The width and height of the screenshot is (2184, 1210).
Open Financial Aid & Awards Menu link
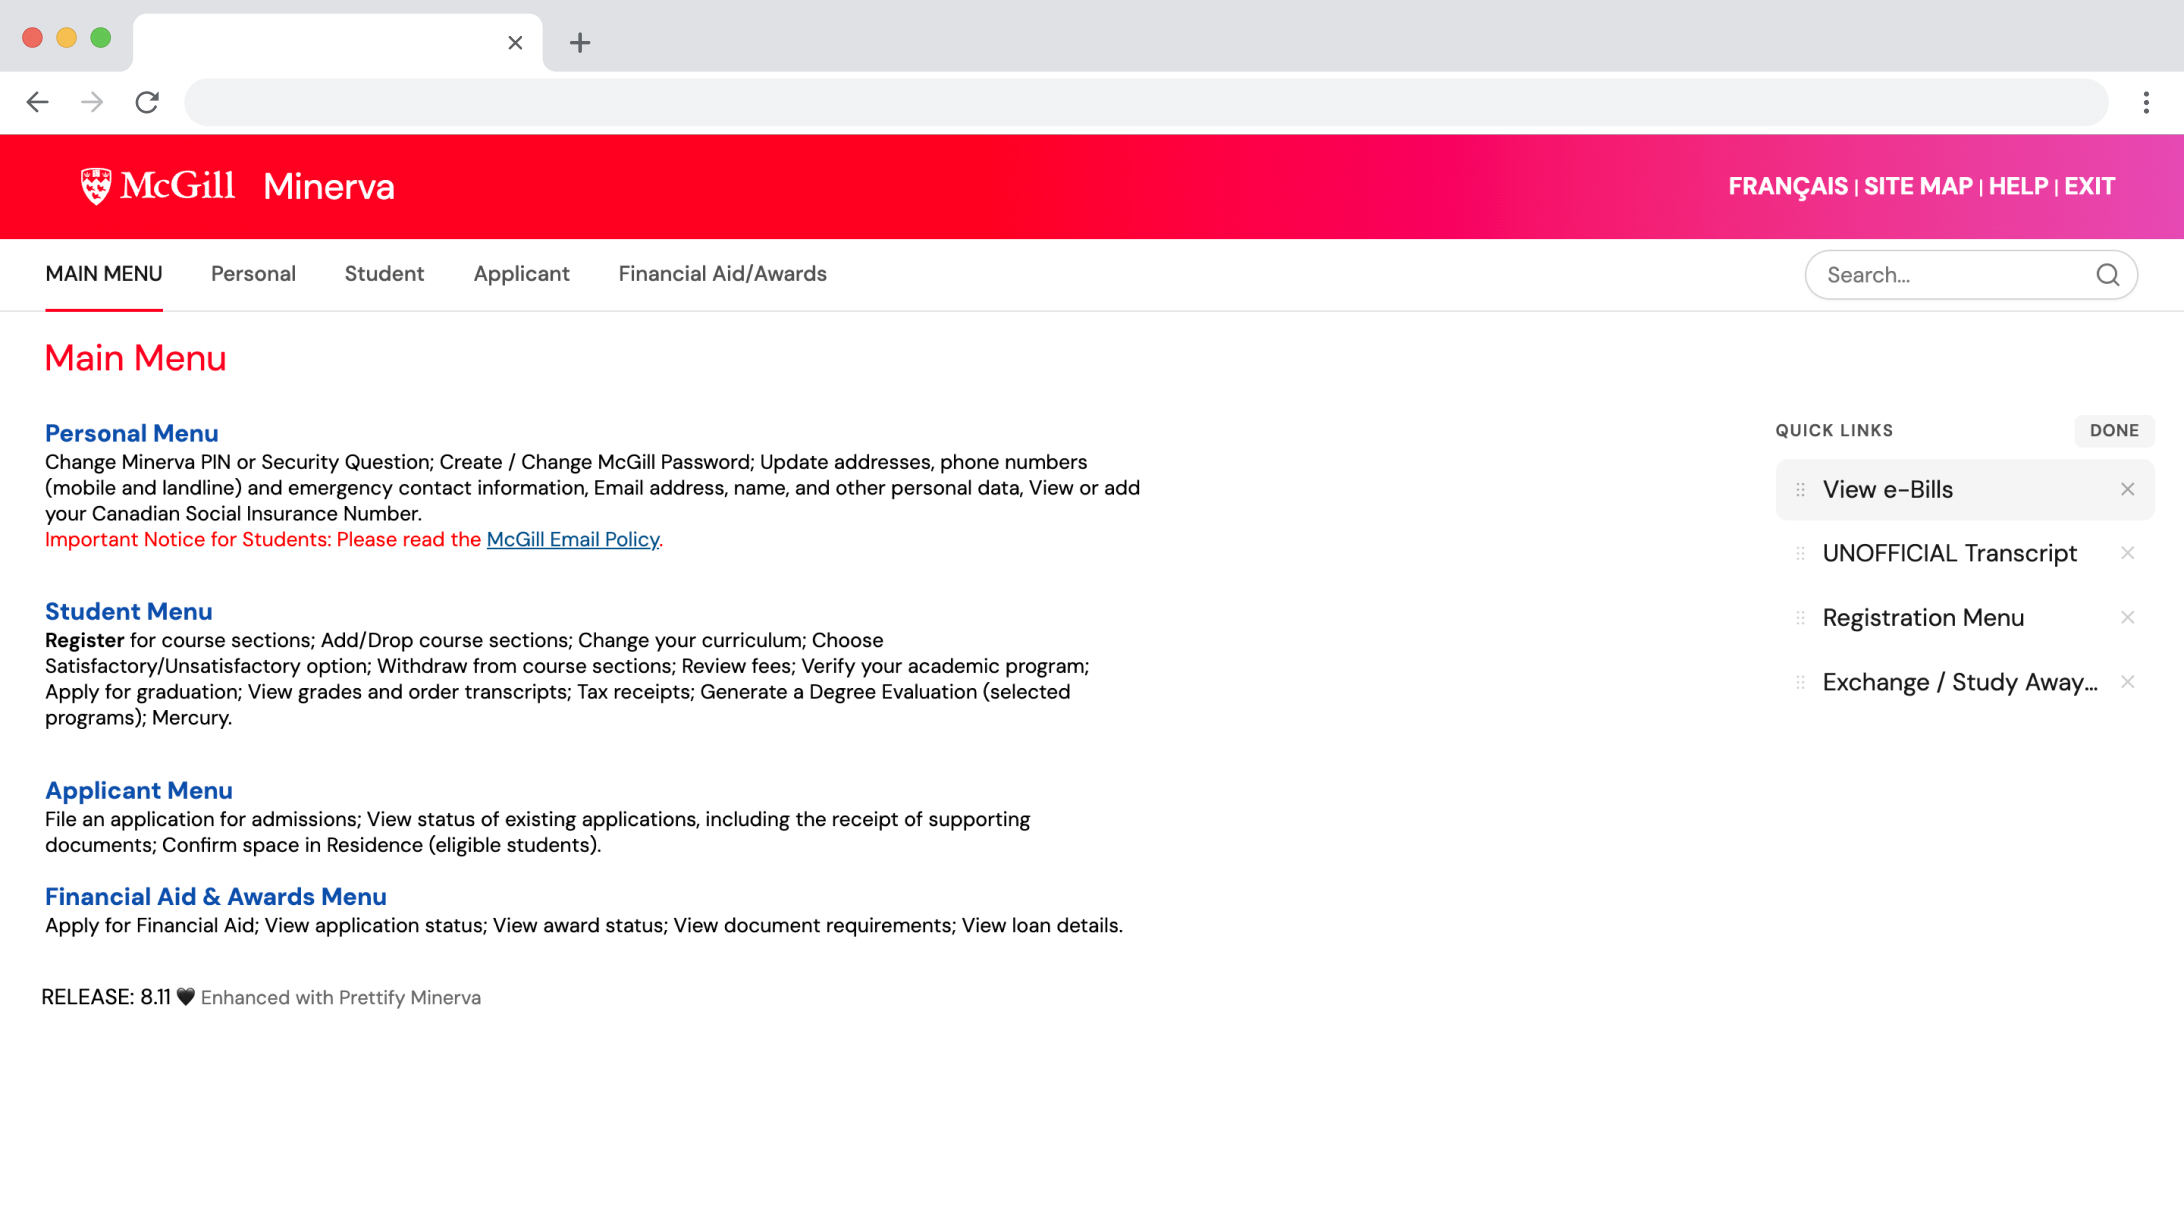pos(215,896)
